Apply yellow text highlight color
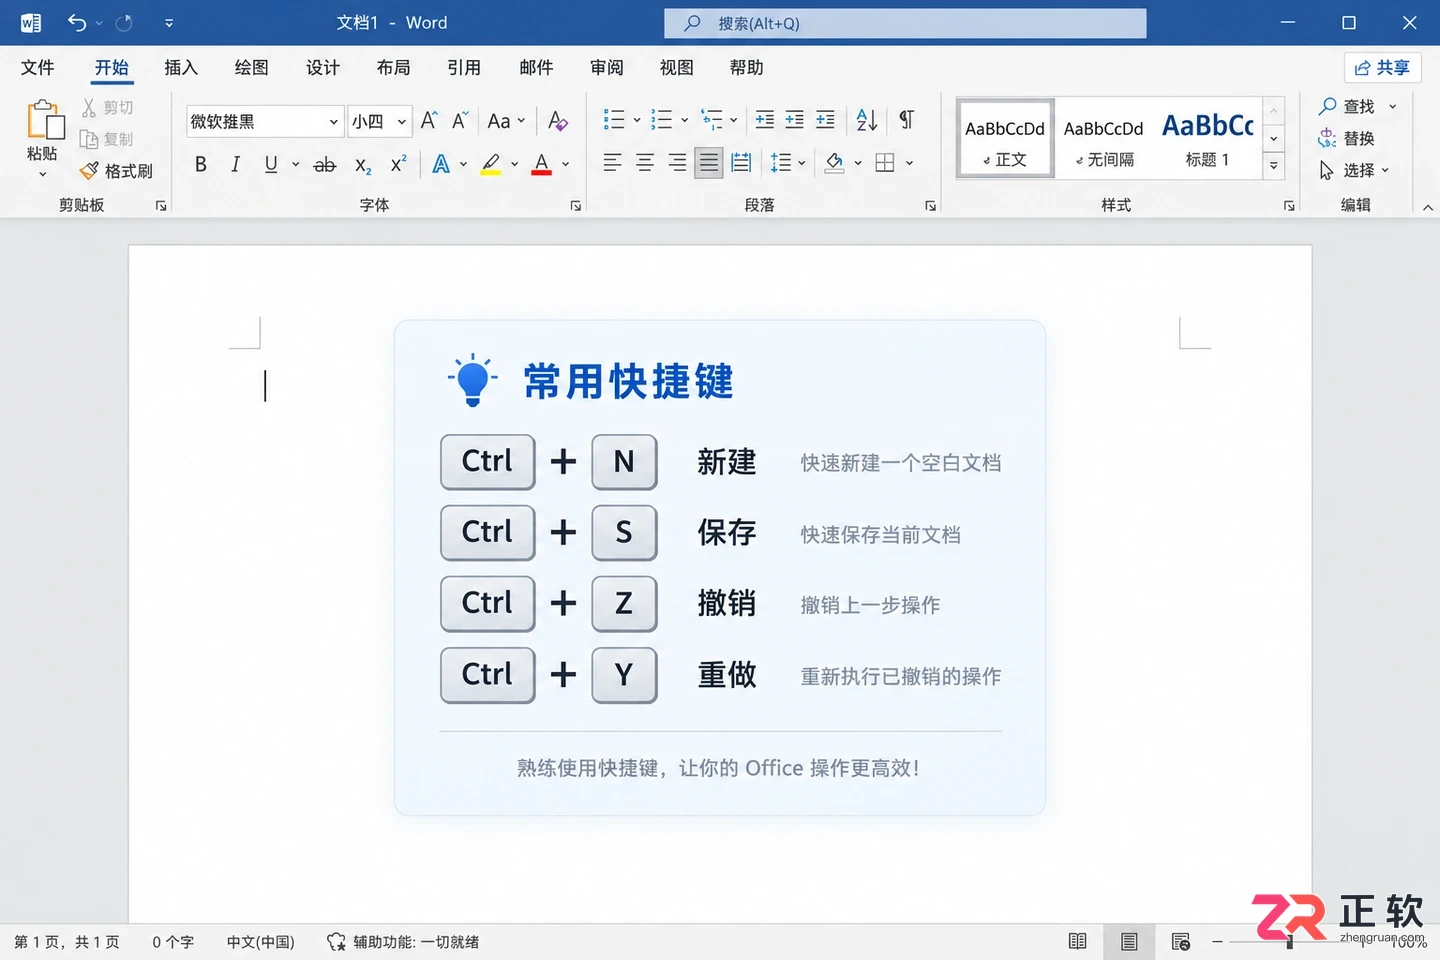The width and height of the screenshot is (1440, 960). point(491,164)
